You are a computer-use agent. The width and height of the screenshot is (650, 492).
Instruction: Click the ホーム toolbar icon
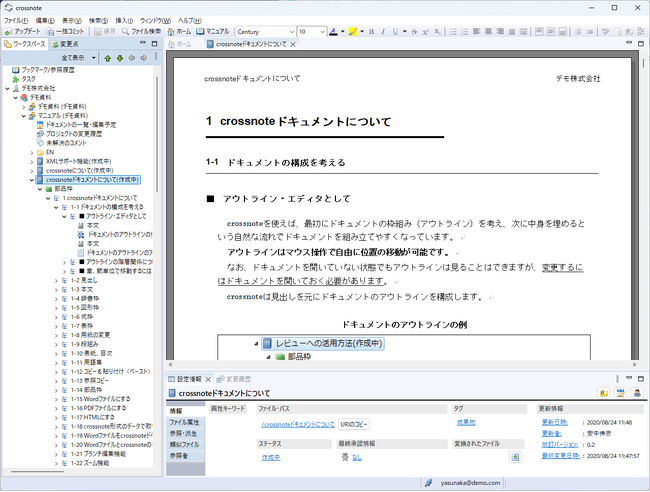(x=178, y=32)
